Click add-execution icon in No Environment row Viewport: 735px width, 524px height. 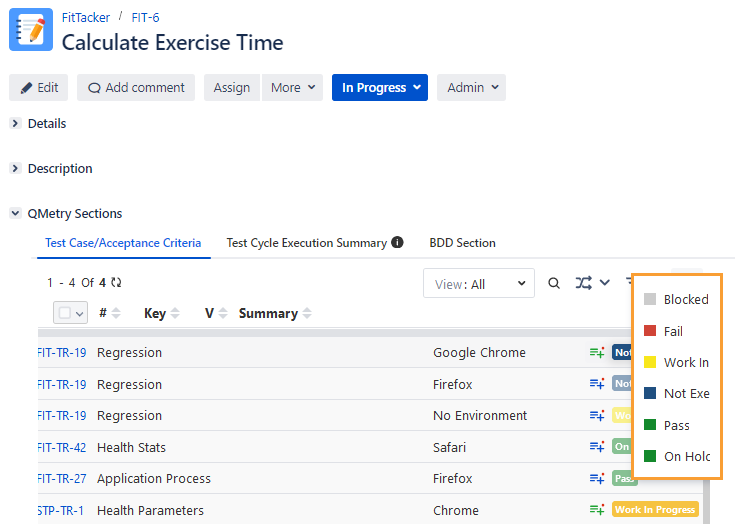(x=597, y=415)
